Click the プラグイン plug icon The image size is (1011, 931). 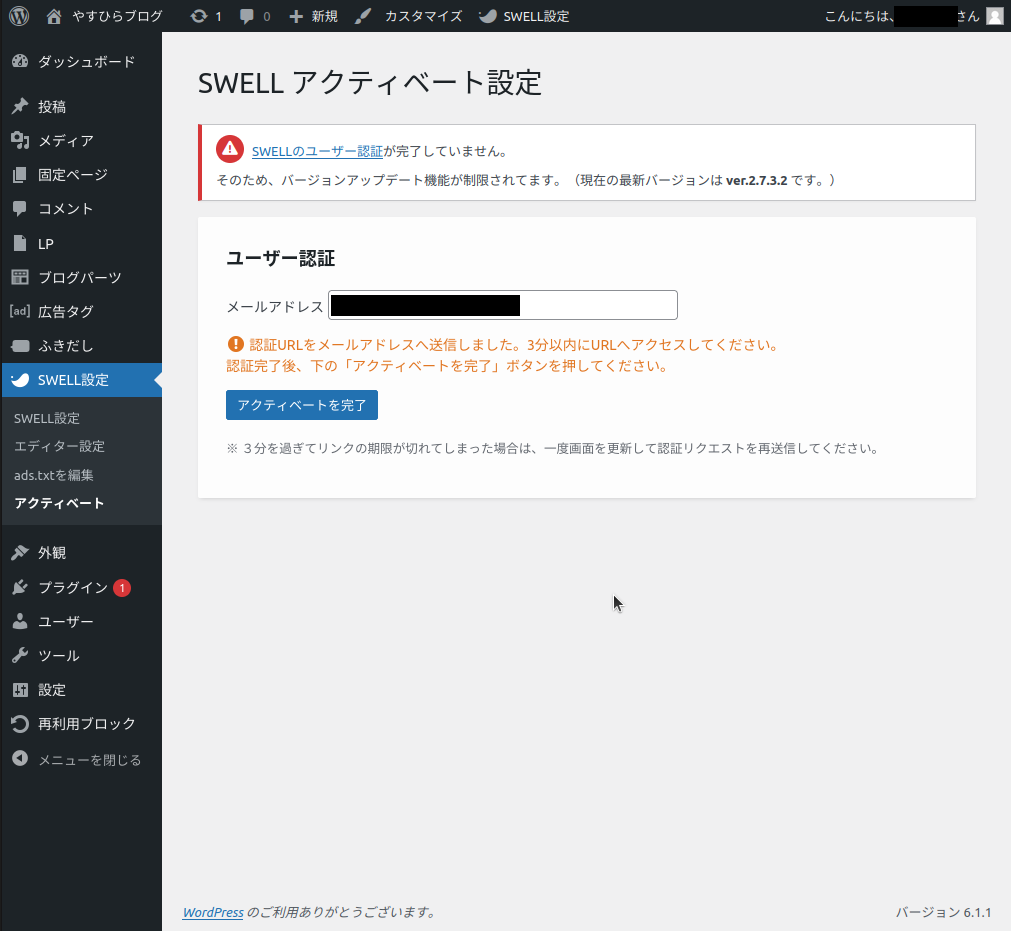[x=20, y=587]
